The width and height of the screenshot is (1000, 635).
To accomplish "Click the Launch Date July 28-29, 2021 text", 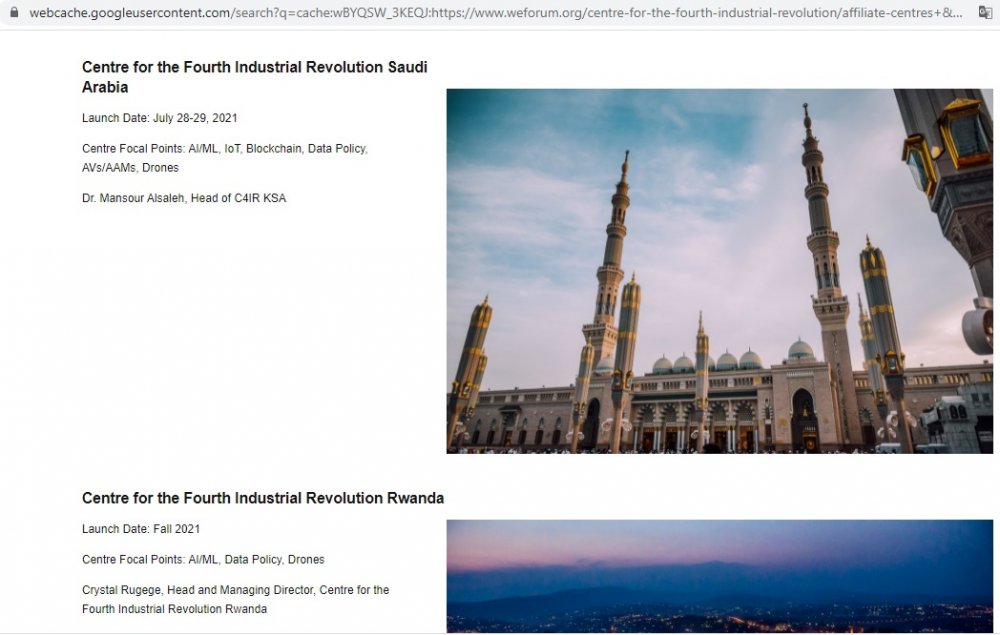I will coord(159,118).
